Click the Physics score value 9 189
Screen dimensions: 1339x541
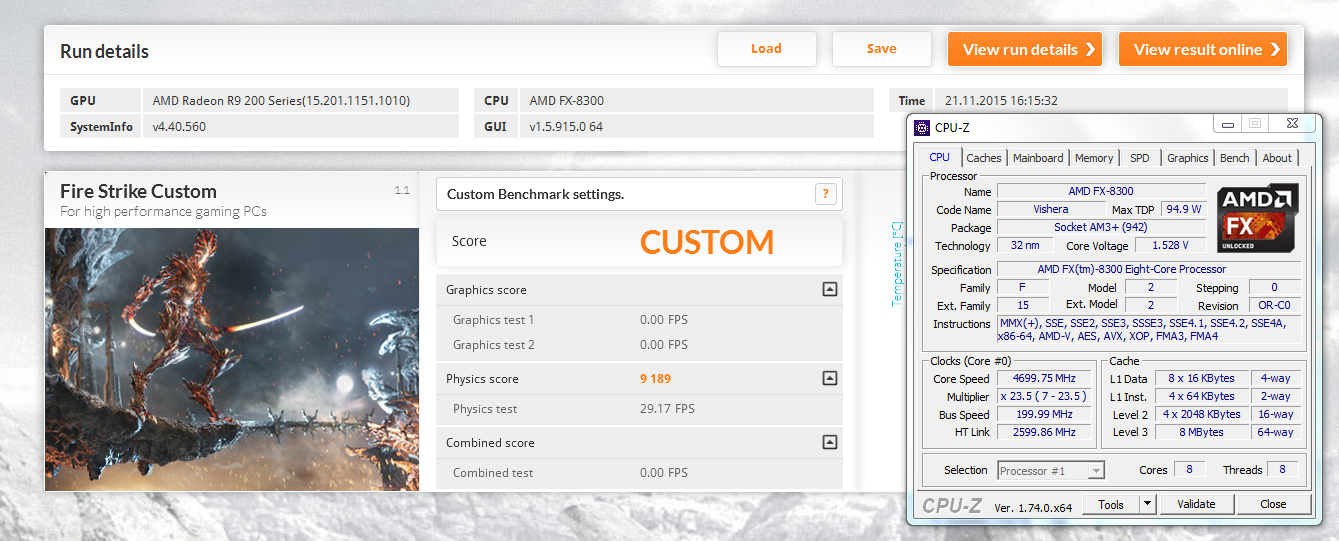[x=656, y=379]
